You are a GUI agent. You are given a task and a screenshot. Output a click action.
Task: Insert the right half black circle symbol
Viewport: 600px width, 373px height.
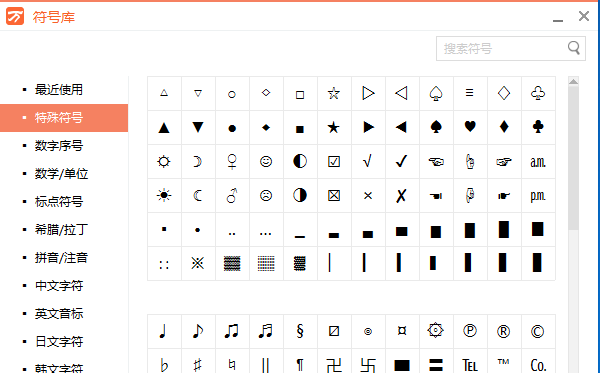[300, 195]
